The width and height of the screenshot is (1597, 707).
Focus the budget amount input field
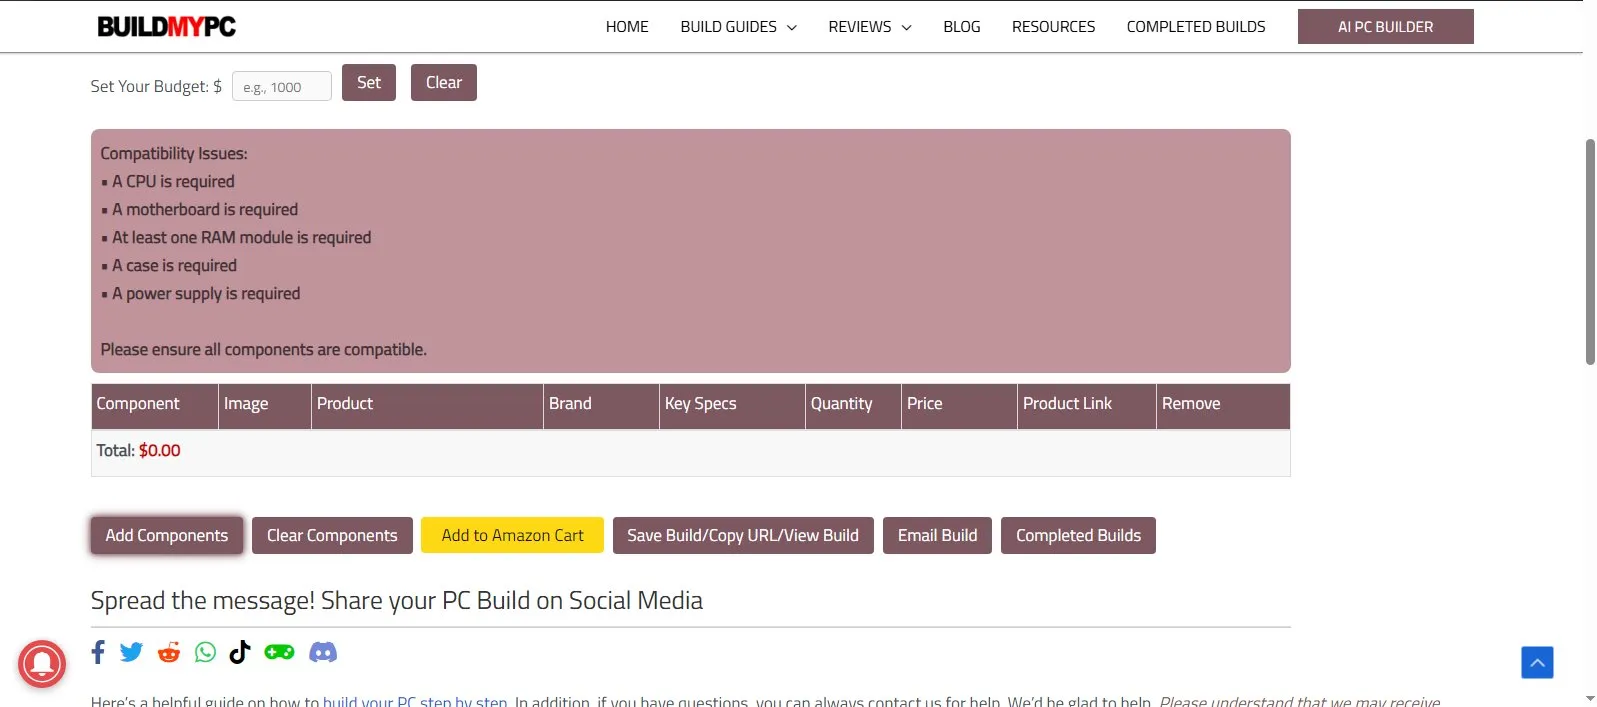[x=282, y=87]
